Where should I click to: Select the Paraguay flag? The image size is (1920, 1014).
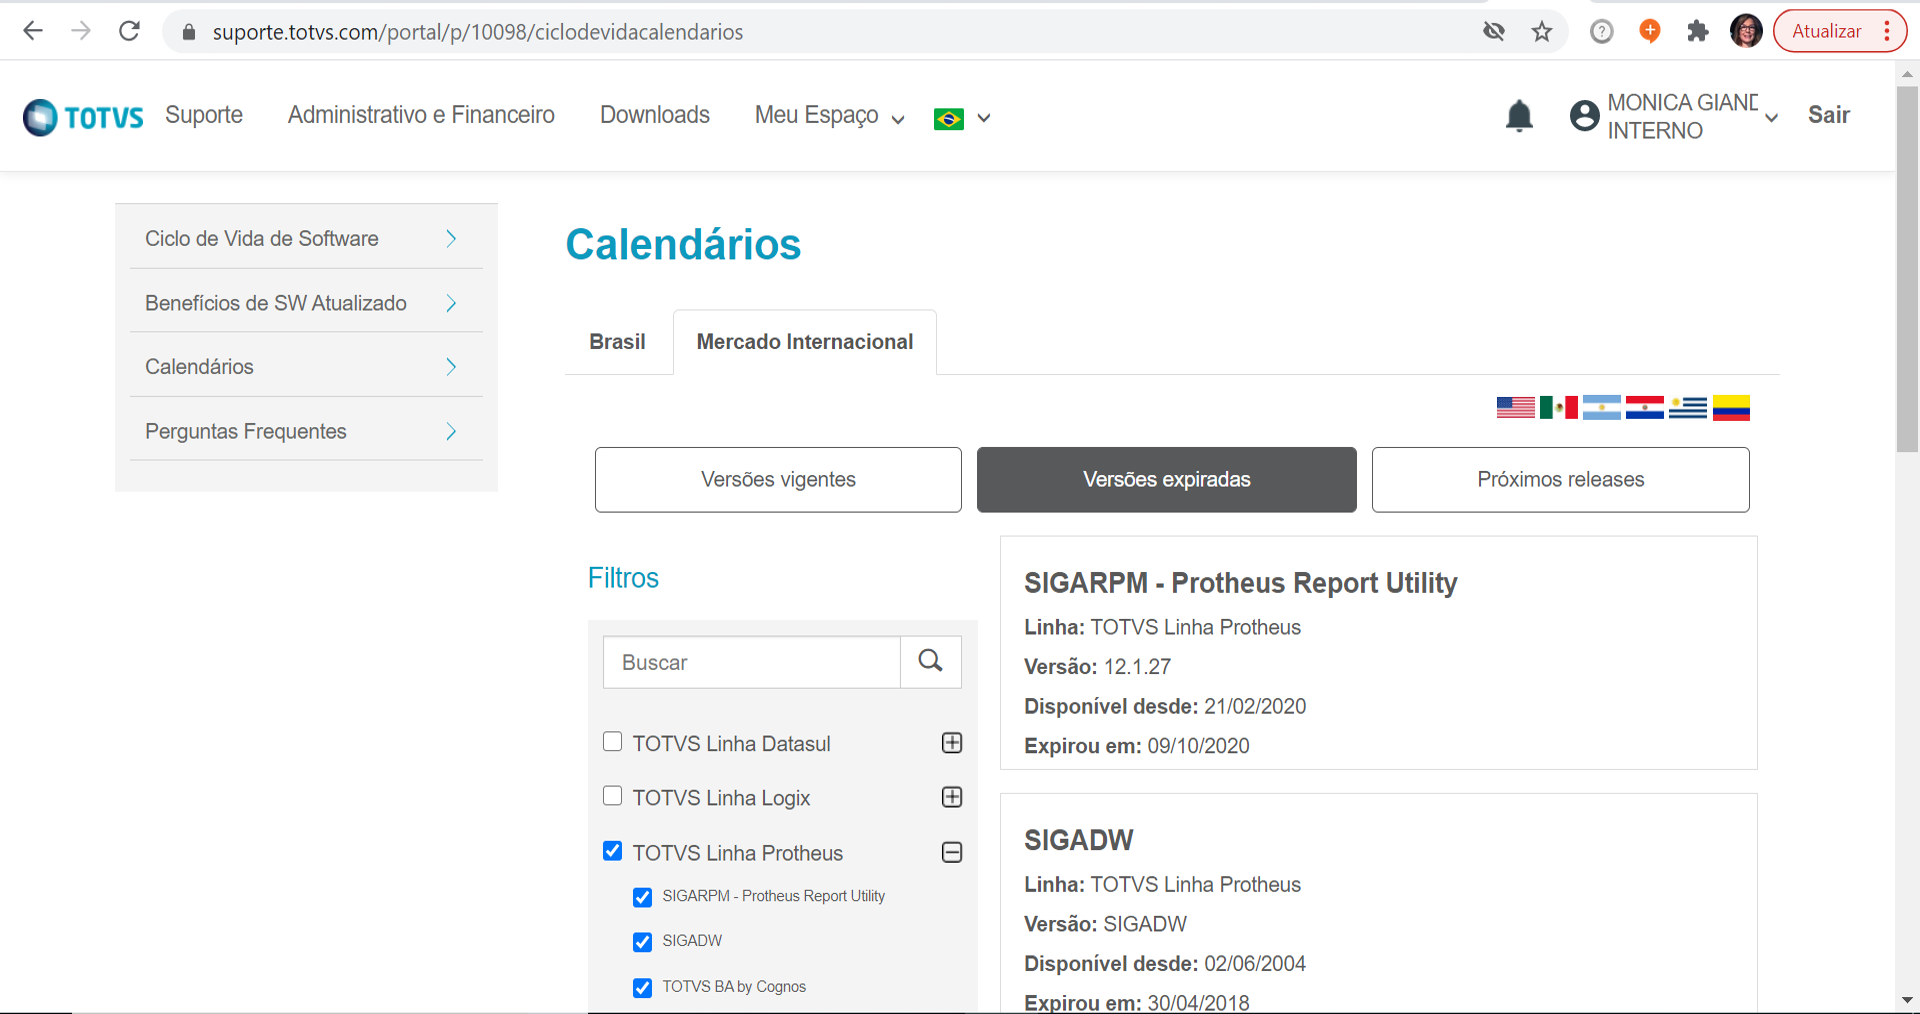(x=1644, y=408)
